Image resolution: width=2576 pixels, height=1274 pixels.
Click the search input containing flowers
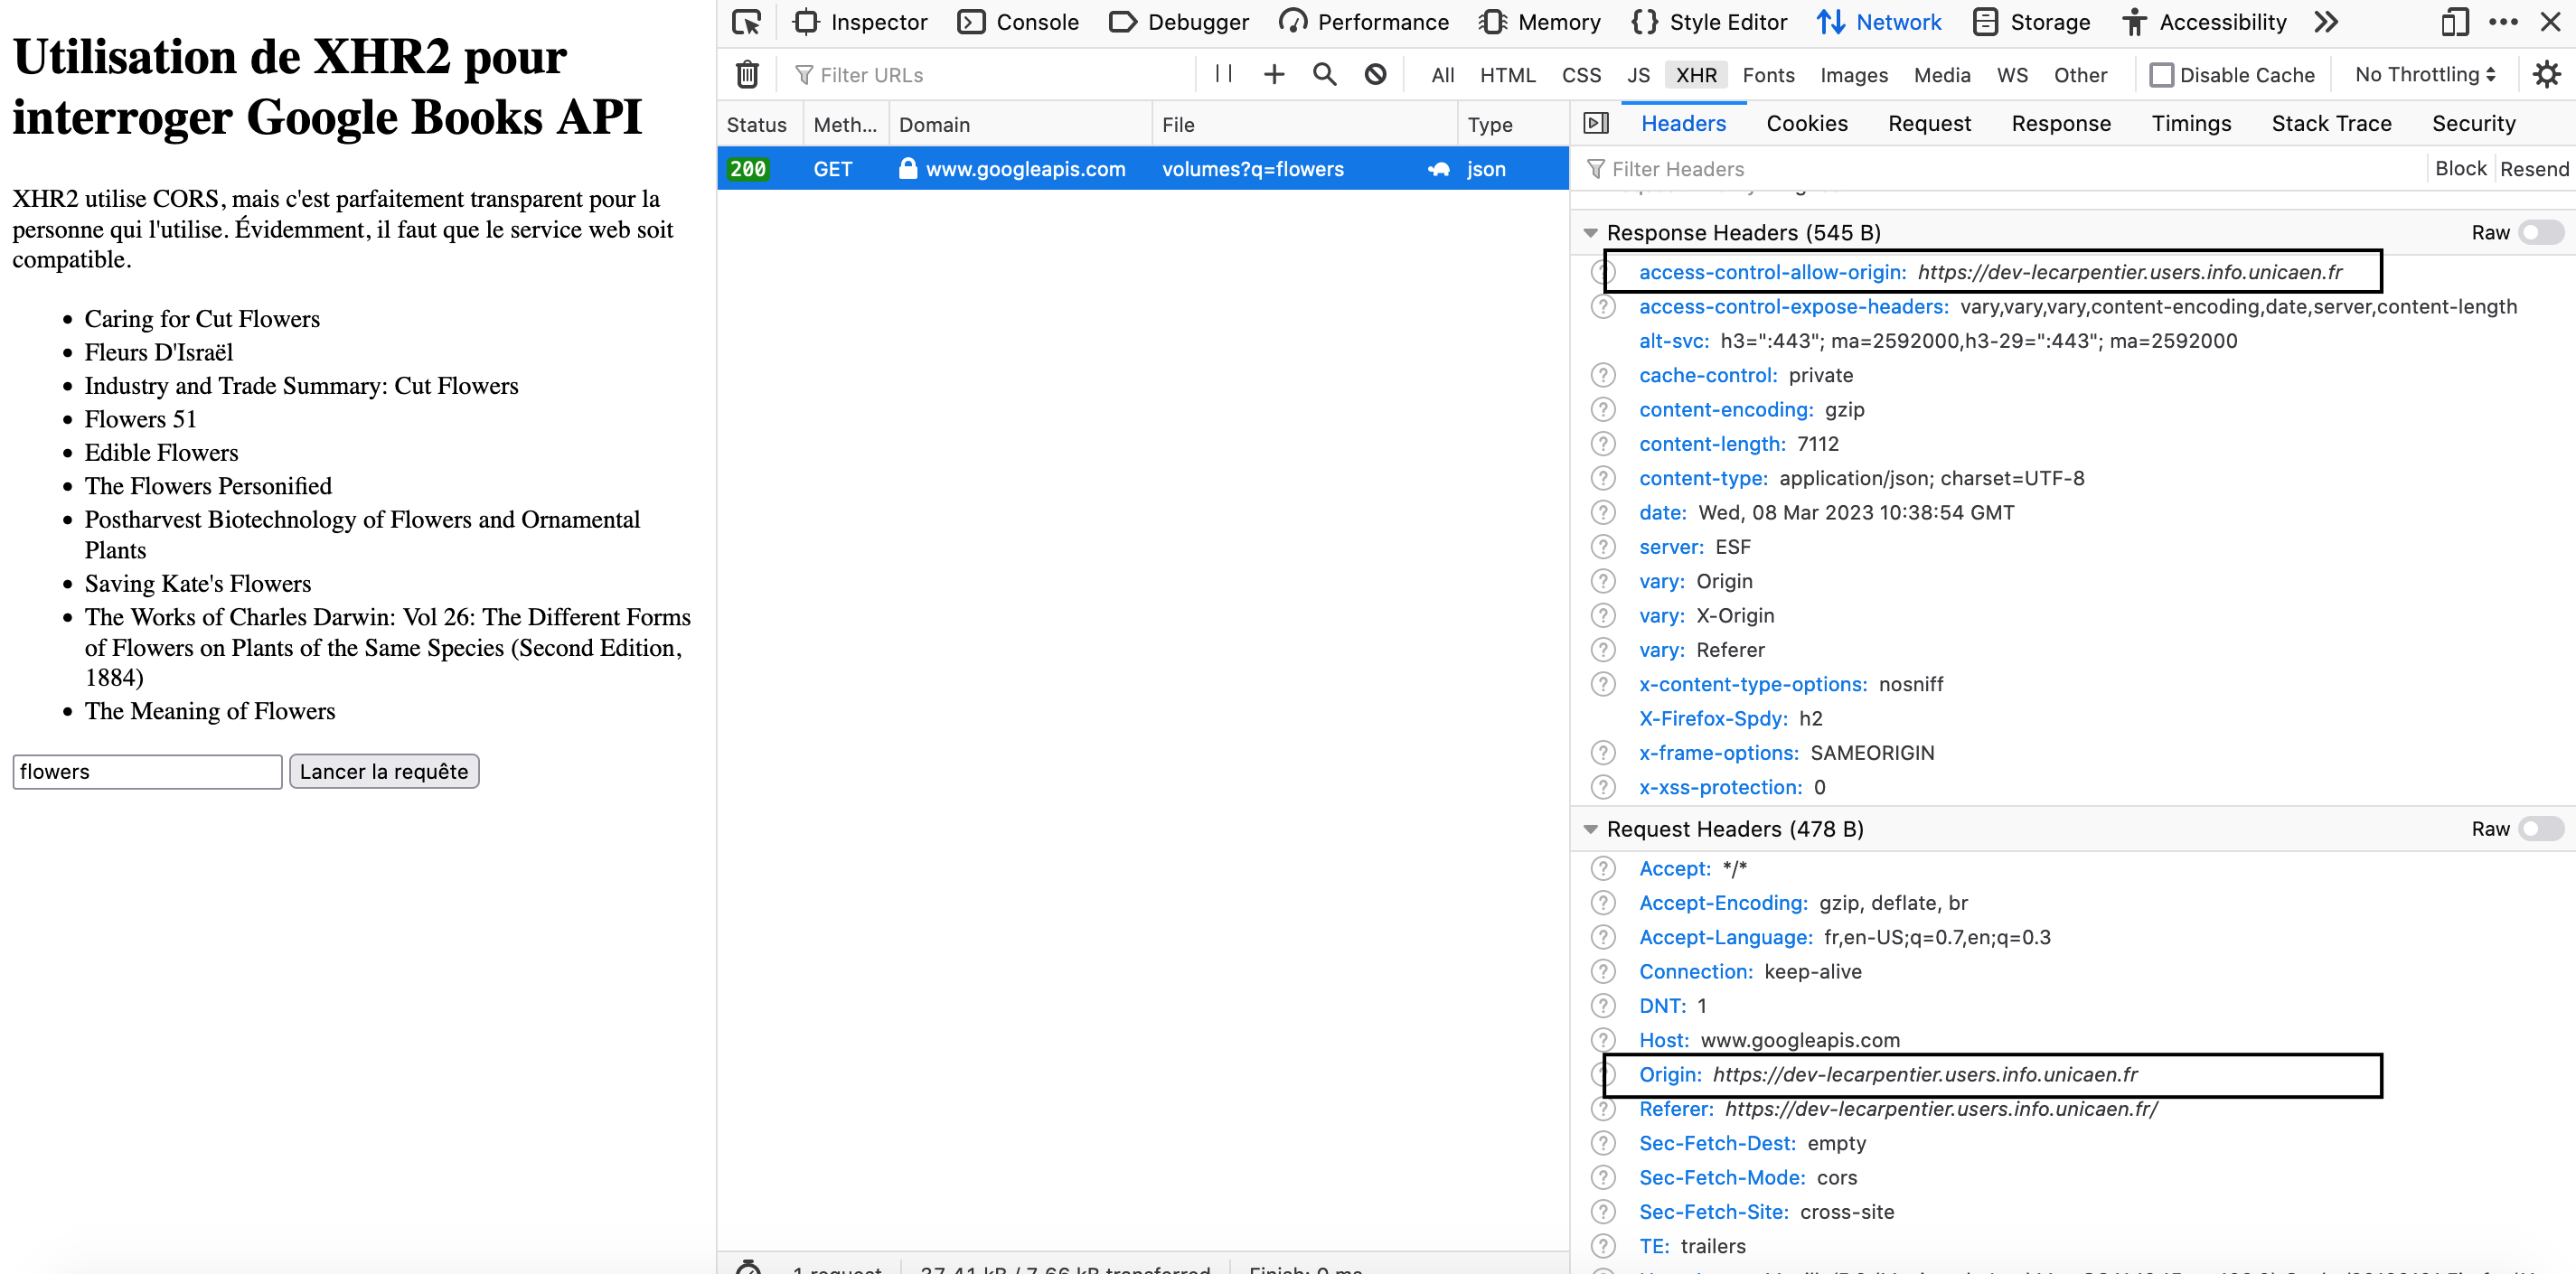pyautogui.click(x=147, y=771)
